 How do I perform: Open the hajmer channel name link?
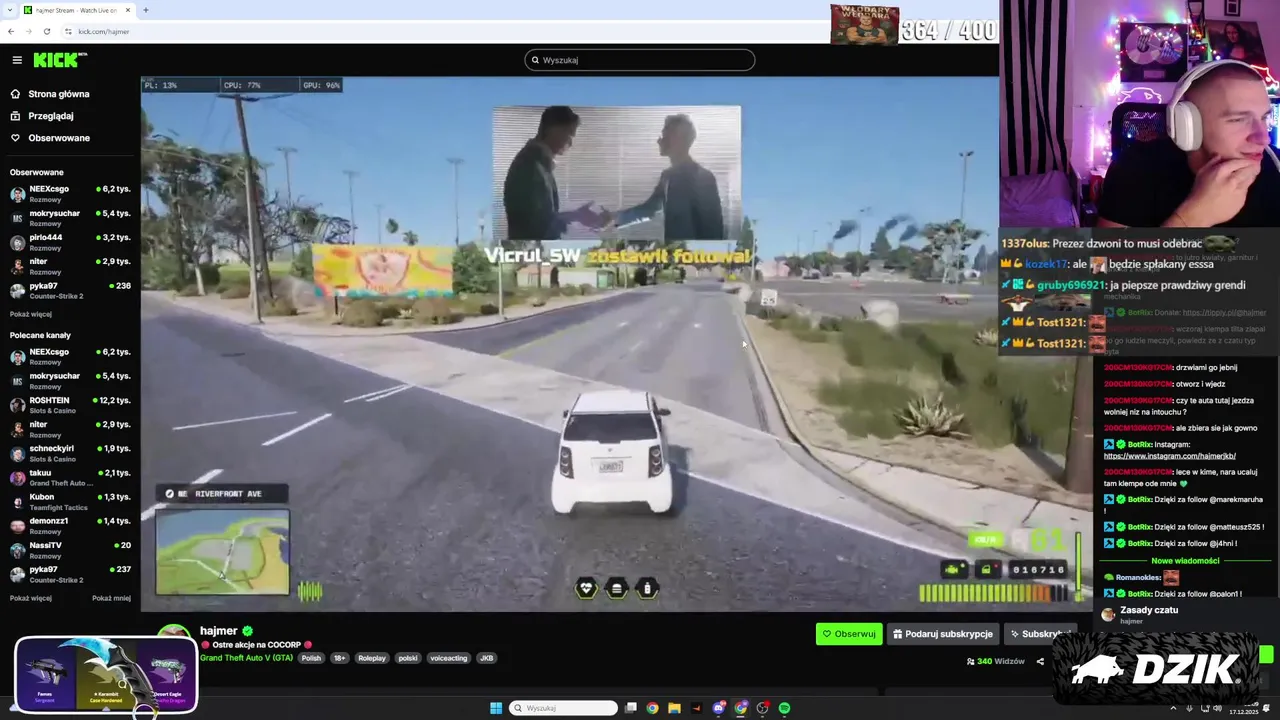pyautogui.click(x=219, y=631)
